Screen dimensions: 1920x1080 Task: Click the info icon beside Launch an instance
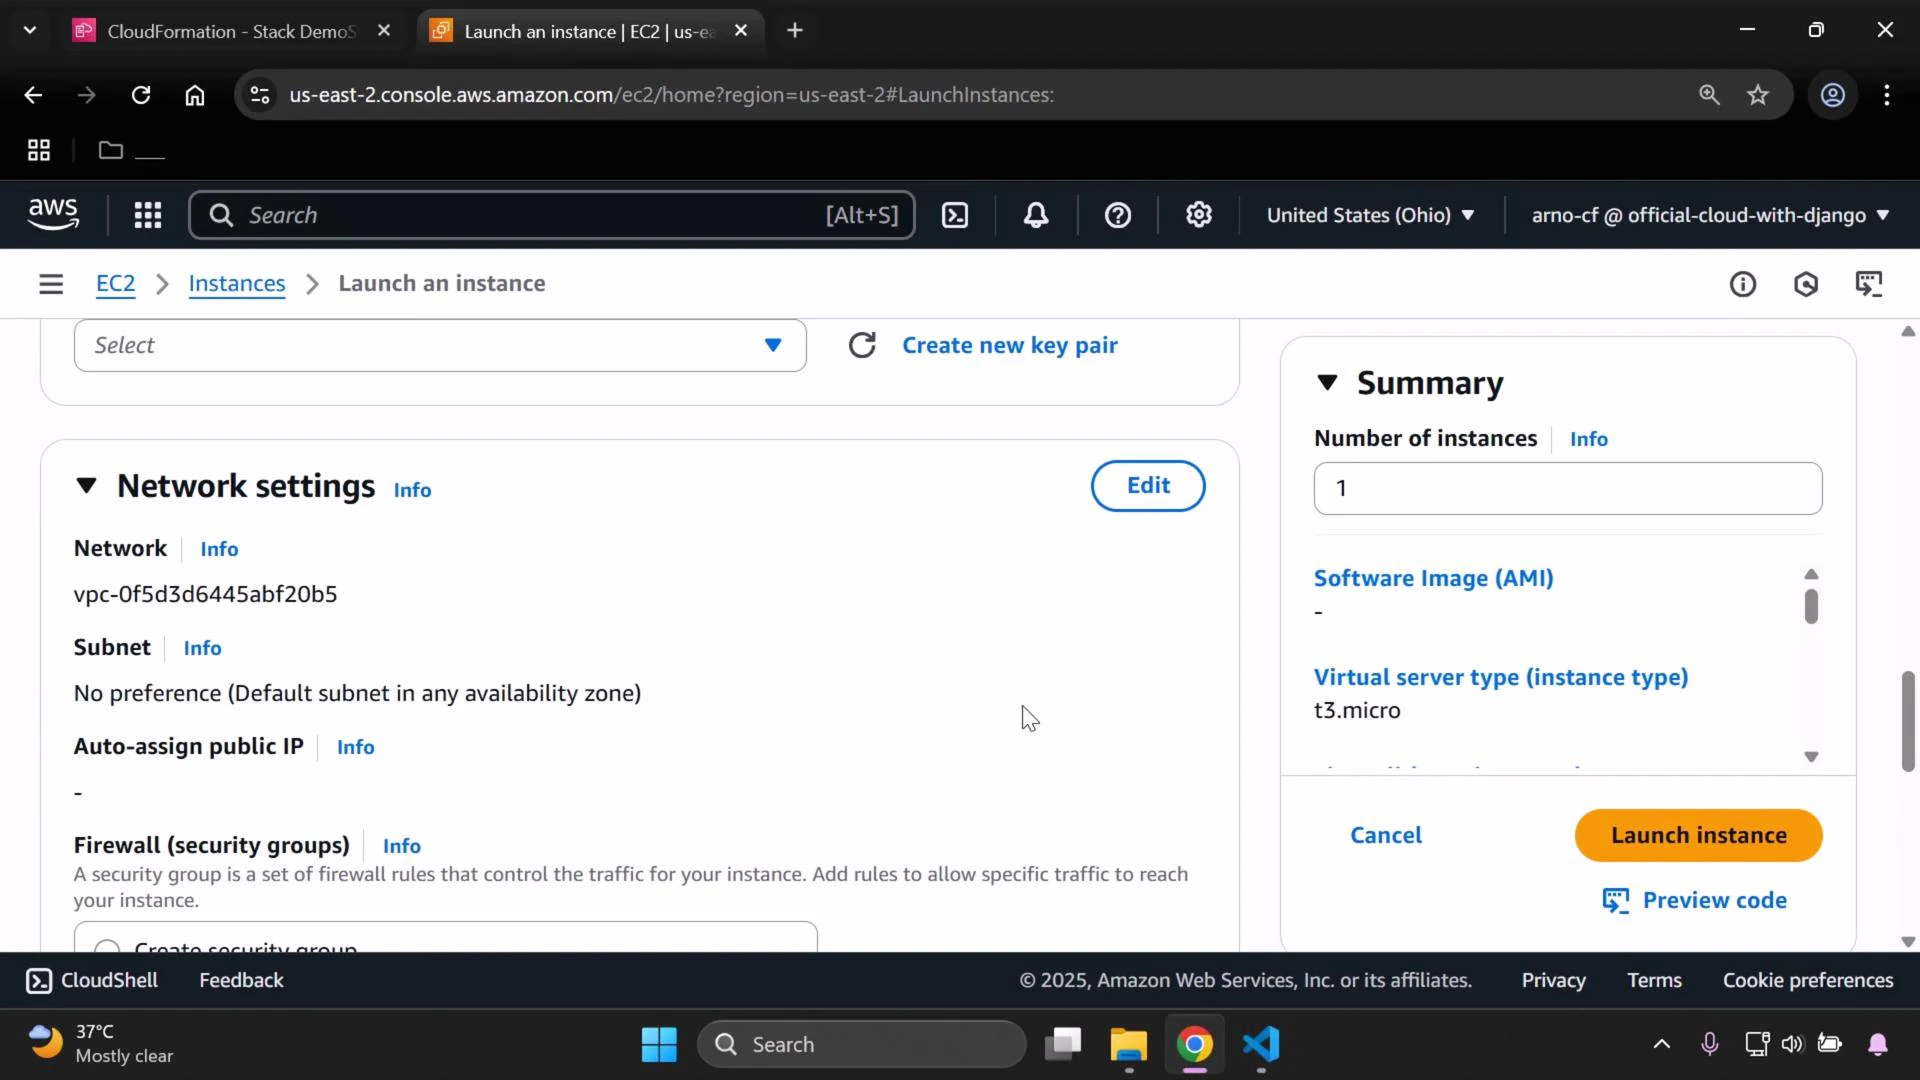point(1743,284)
